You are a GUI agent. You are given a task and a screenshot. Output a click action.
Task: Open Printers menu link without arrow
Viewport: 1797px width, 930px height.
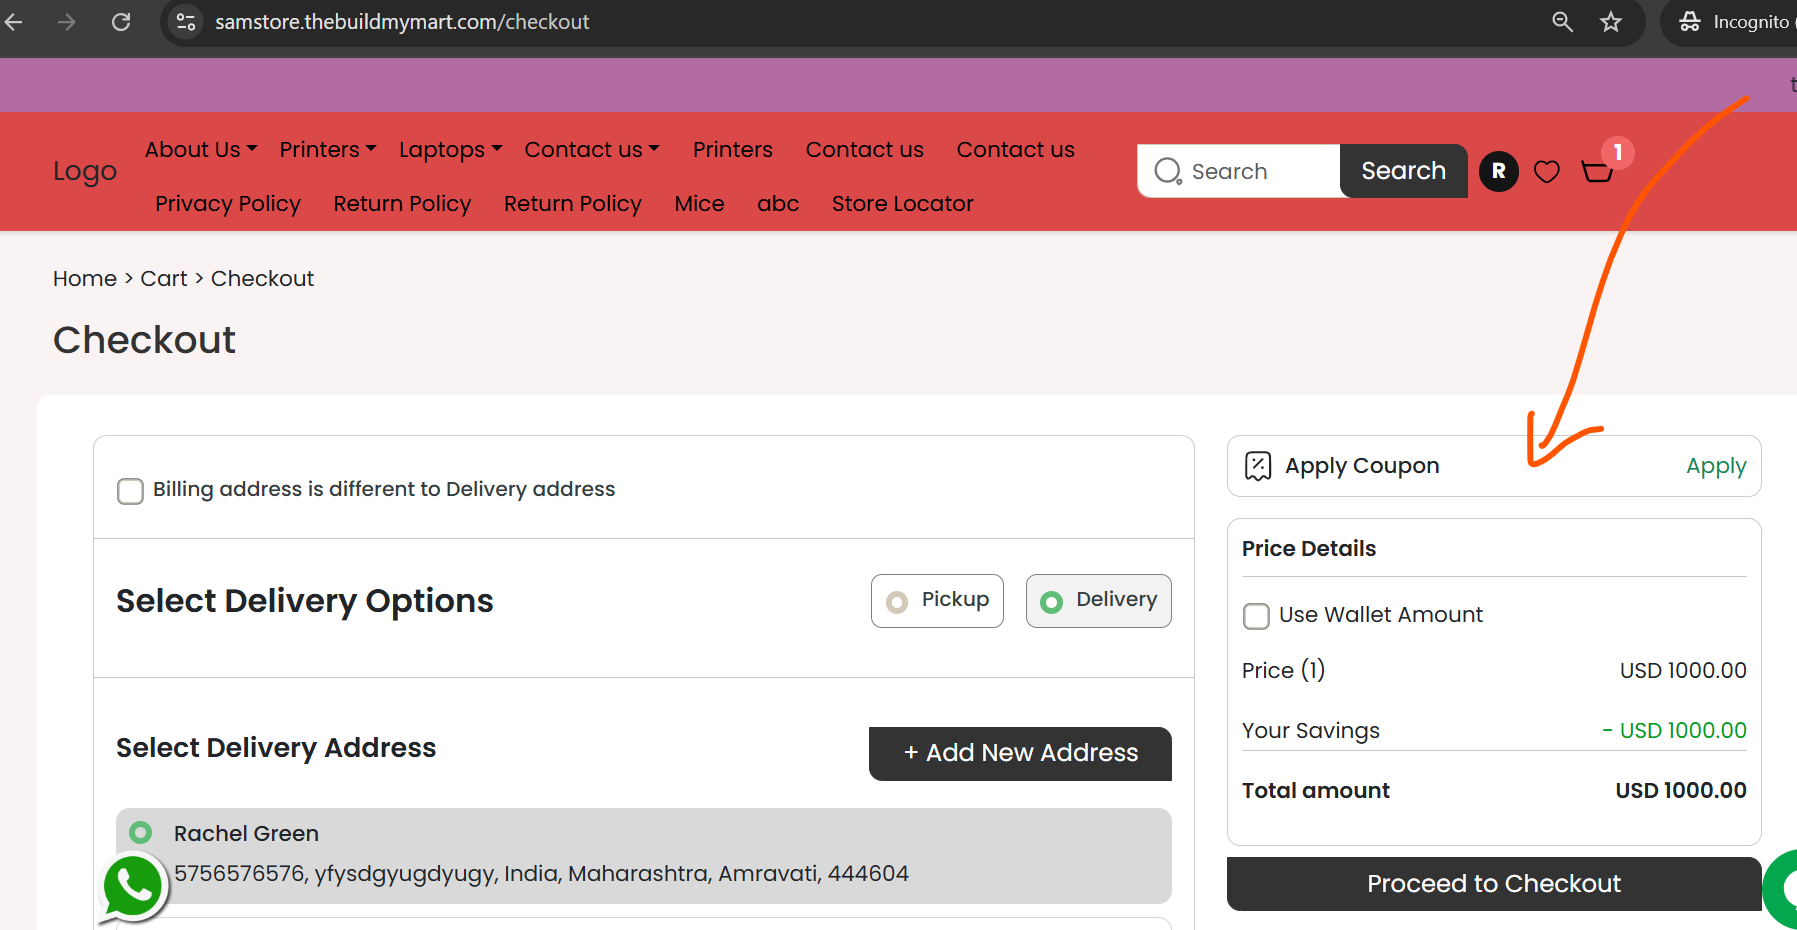(733, 150)
